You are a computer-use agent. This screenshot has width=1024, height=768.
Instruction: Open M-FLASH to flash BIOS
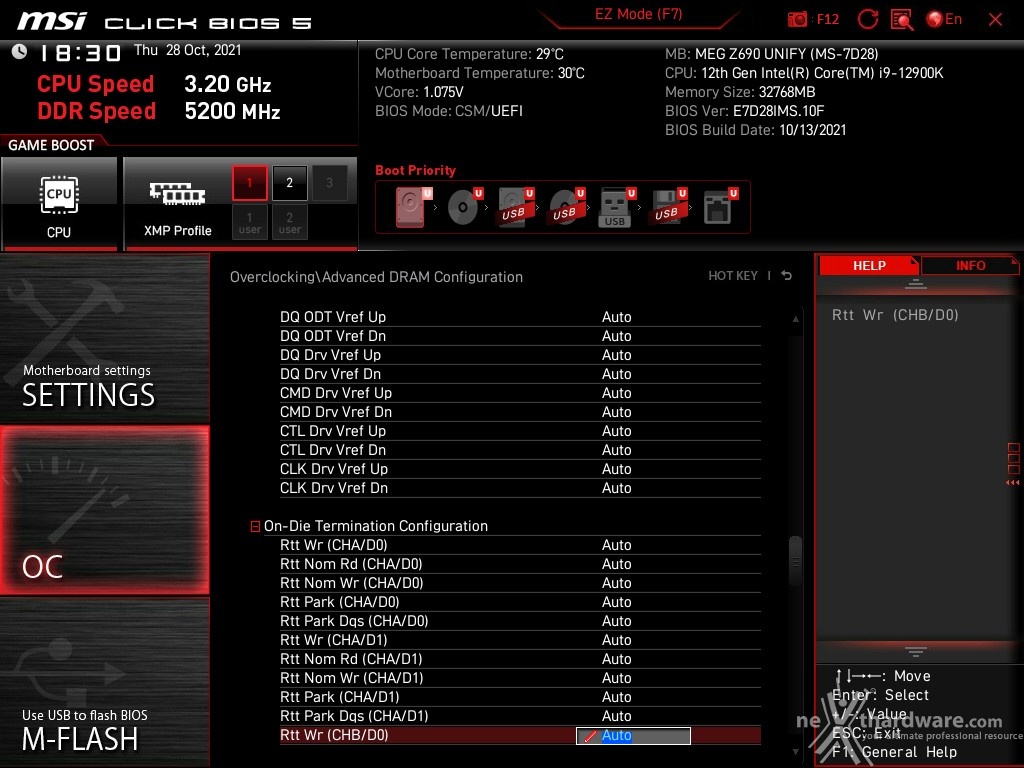(104, 682)
